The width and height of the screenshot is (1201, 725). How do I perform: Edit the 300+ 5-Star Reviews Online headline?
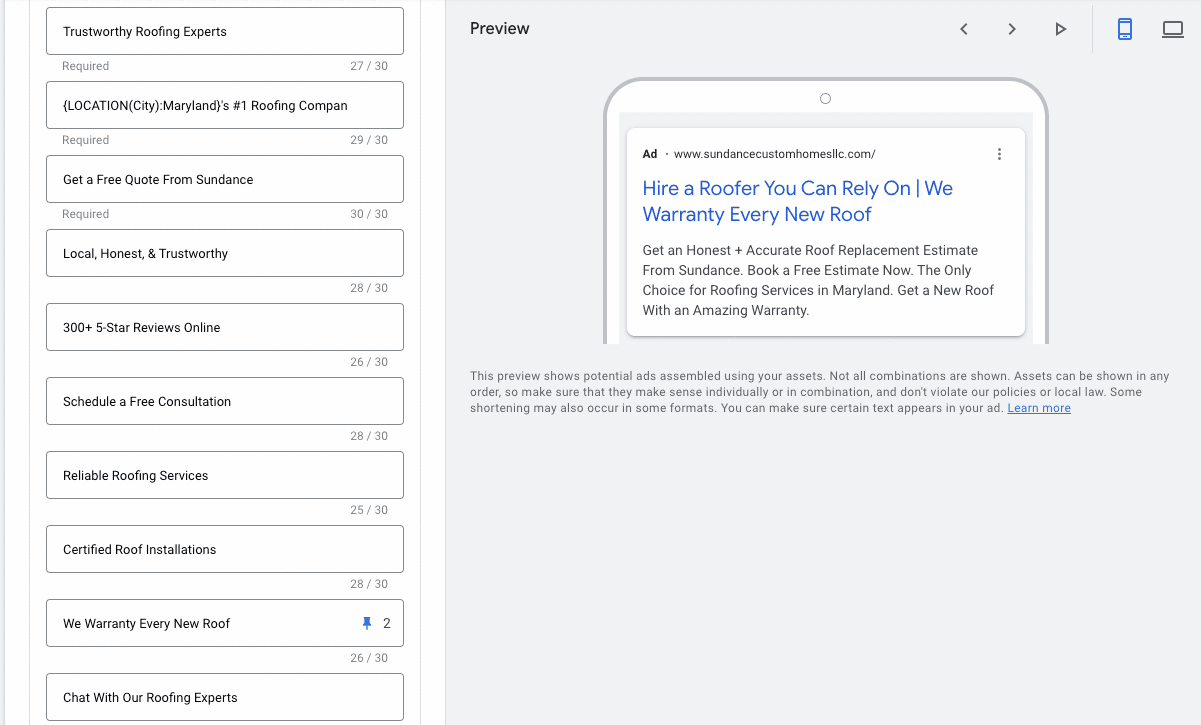tap(224, 328)
